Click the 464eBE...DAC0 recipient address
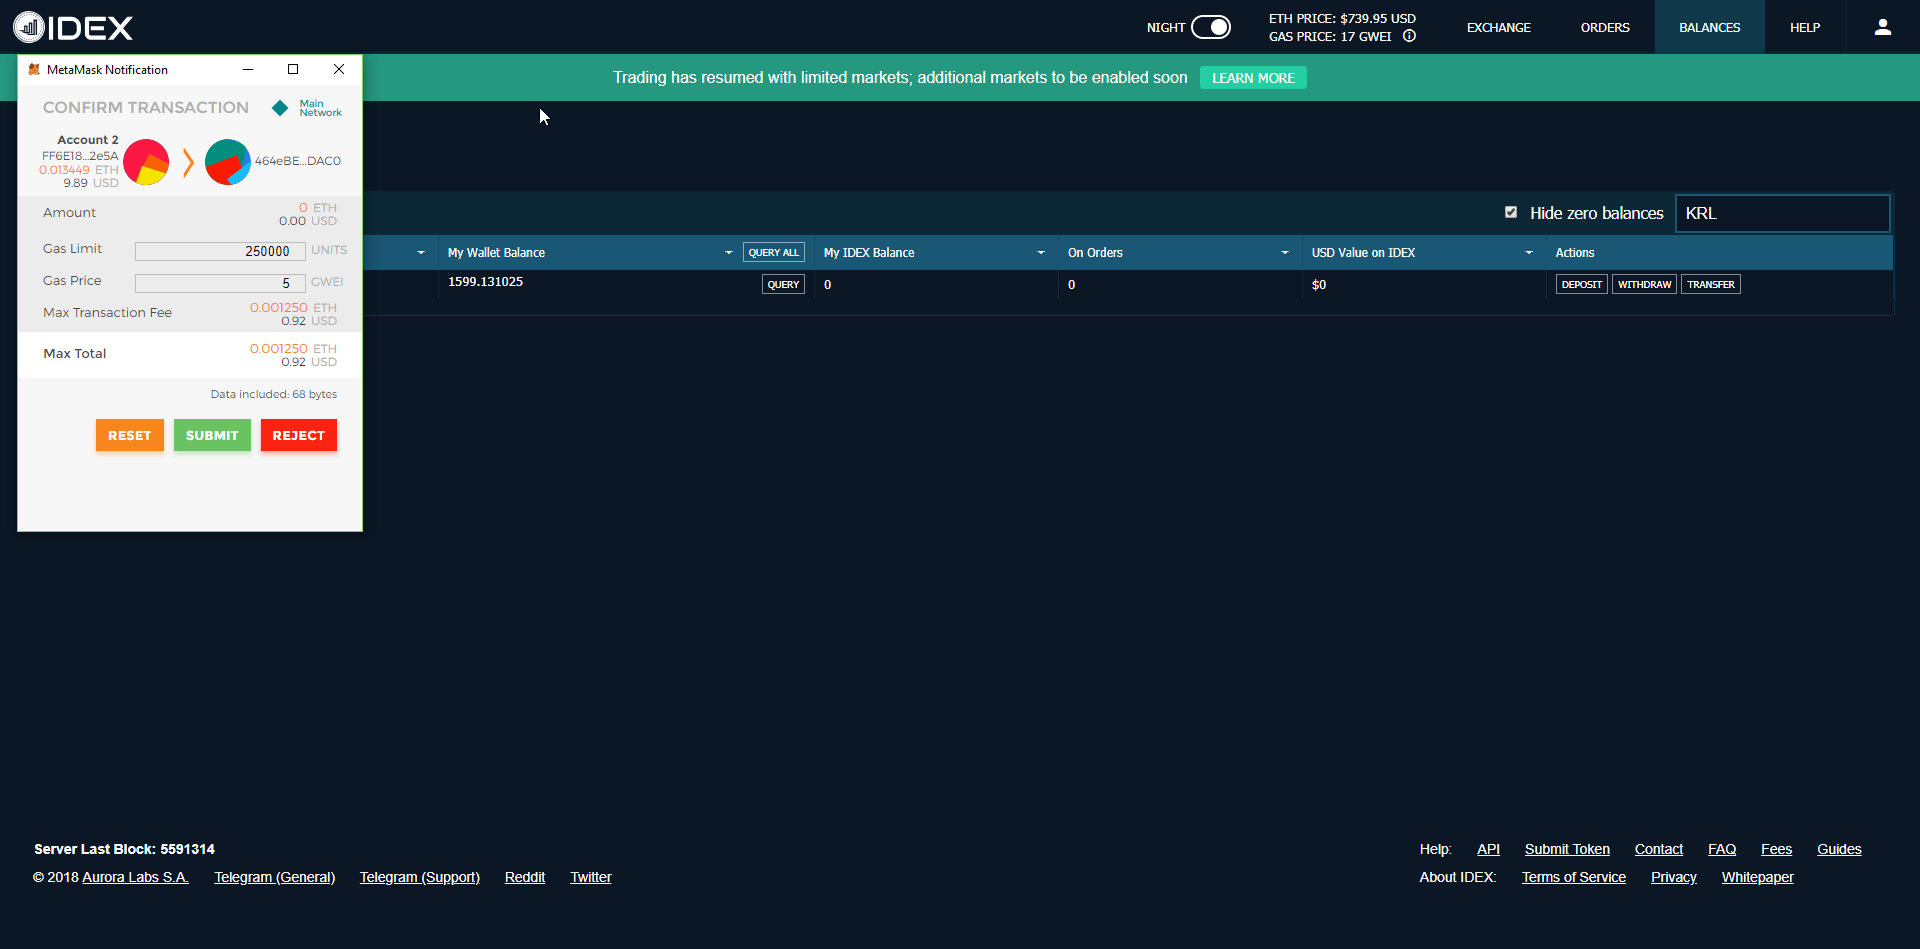This screenshot has height=949, width=1920. click(298, 161)
